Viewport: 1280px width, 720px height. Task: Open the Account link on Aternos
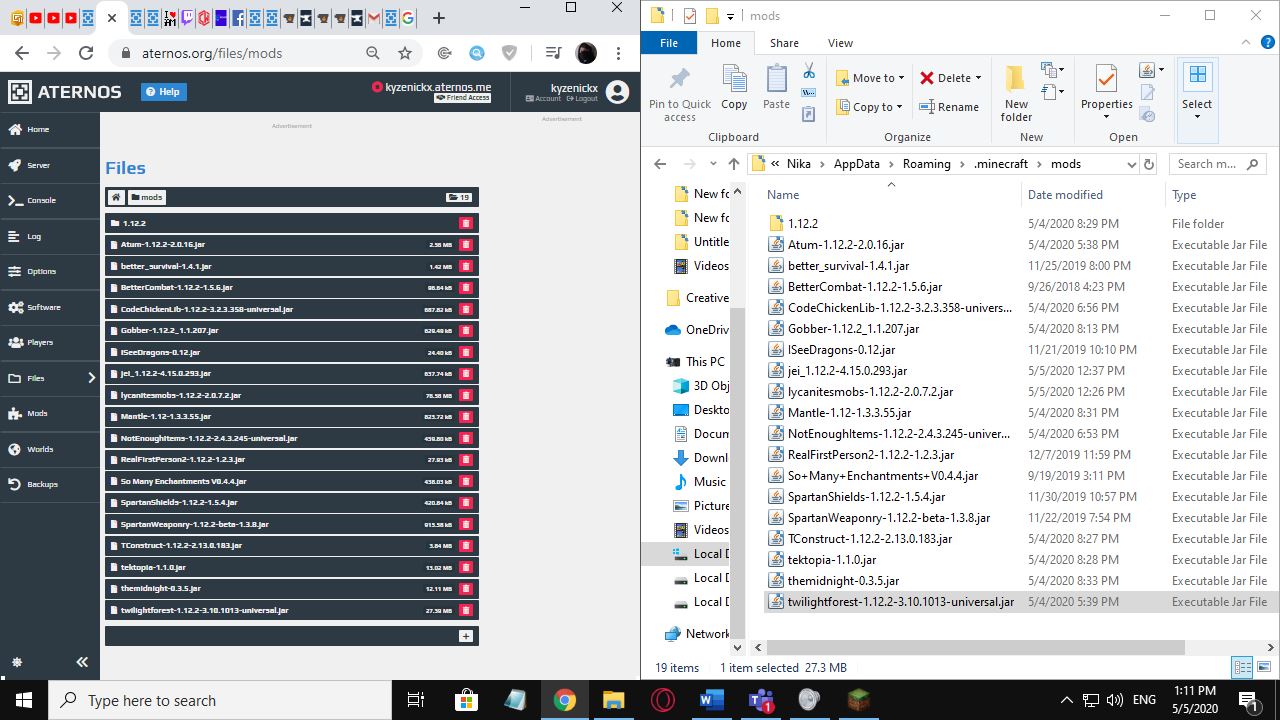coord(543,99)
